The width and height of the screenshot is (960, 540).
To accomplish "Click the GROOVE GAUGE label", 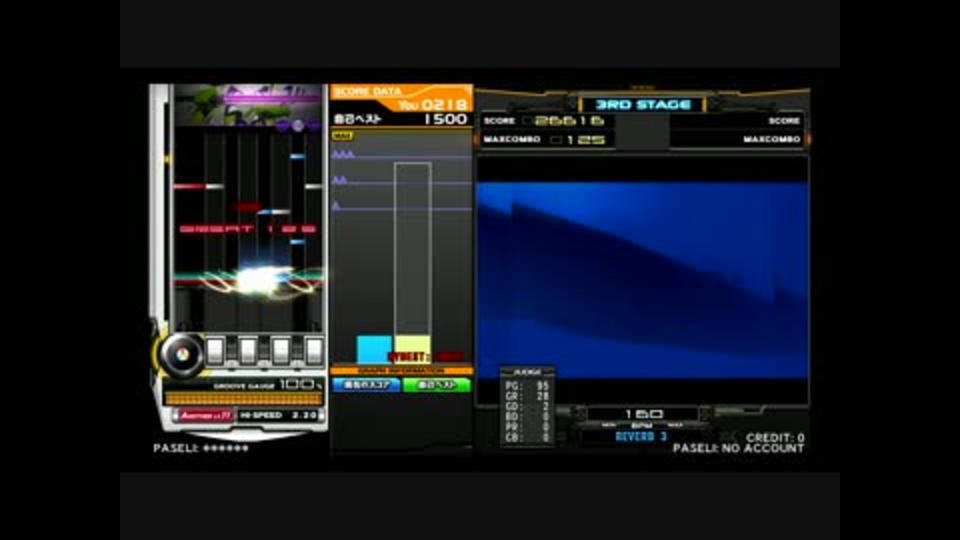I will (x=244, y=386).
